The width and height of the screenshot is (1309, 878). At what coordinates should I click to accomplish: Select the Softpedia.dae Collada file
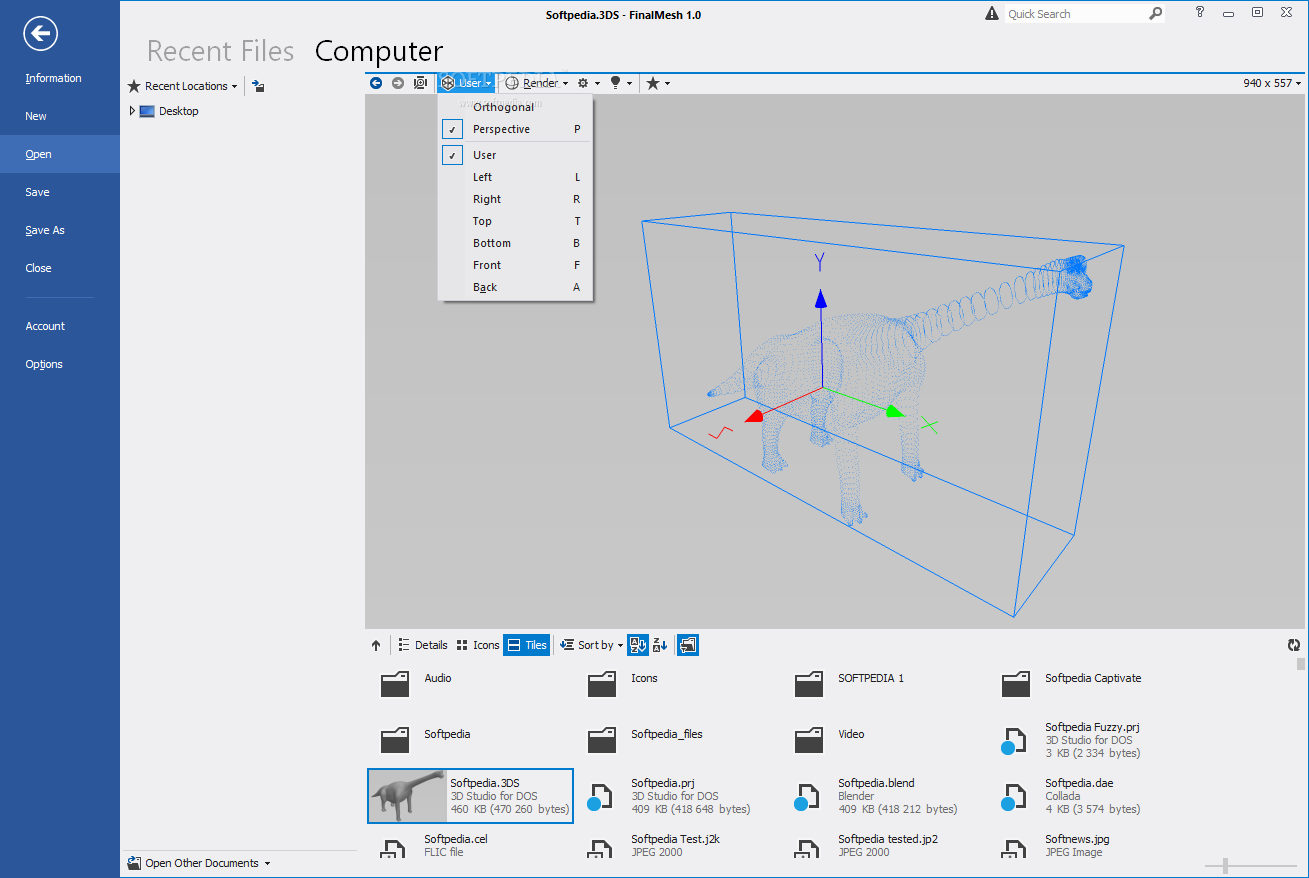pyautogui.click(x=1091, y=796)
